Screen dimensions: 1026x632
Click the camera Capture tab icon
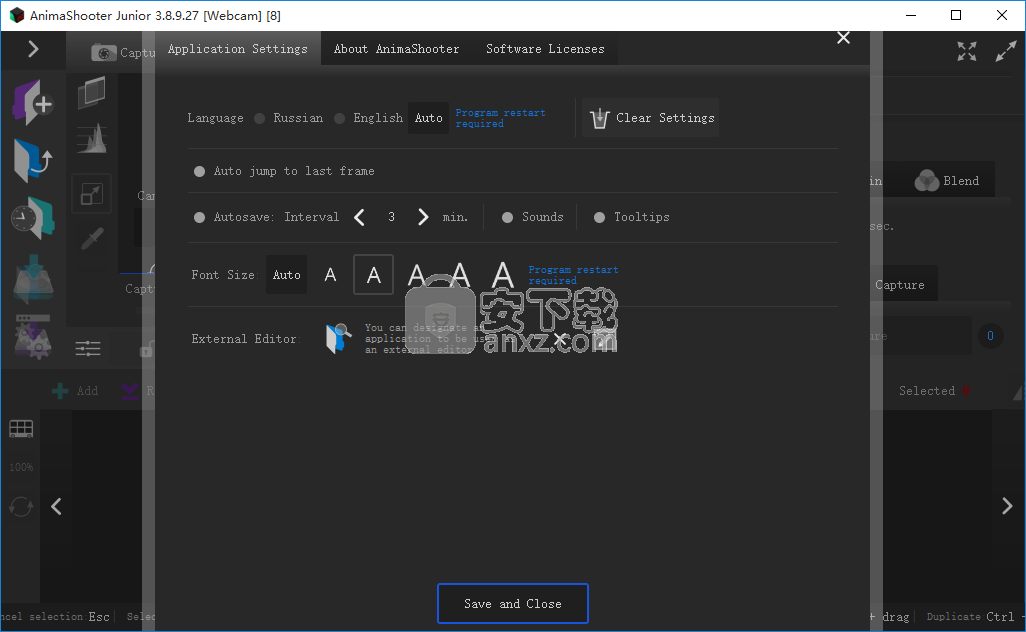[x=103, y=52]
